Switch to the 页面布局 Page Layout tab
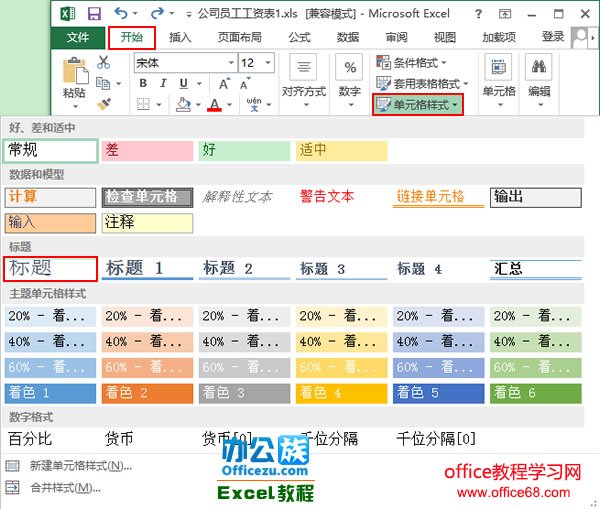This screenshot has width=600, height=509. [x=240, y=38]
